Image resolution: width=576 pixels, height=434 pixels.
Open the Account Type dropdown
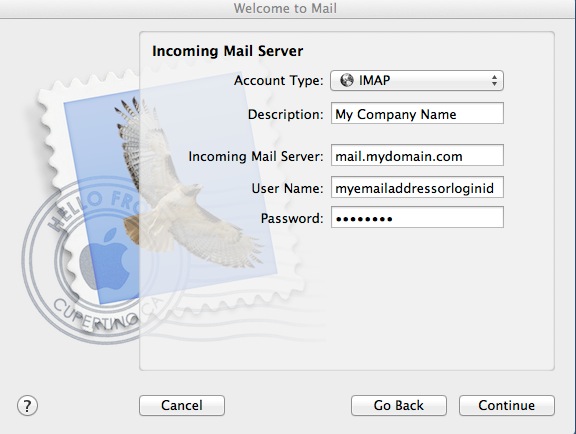pos(417,80)
